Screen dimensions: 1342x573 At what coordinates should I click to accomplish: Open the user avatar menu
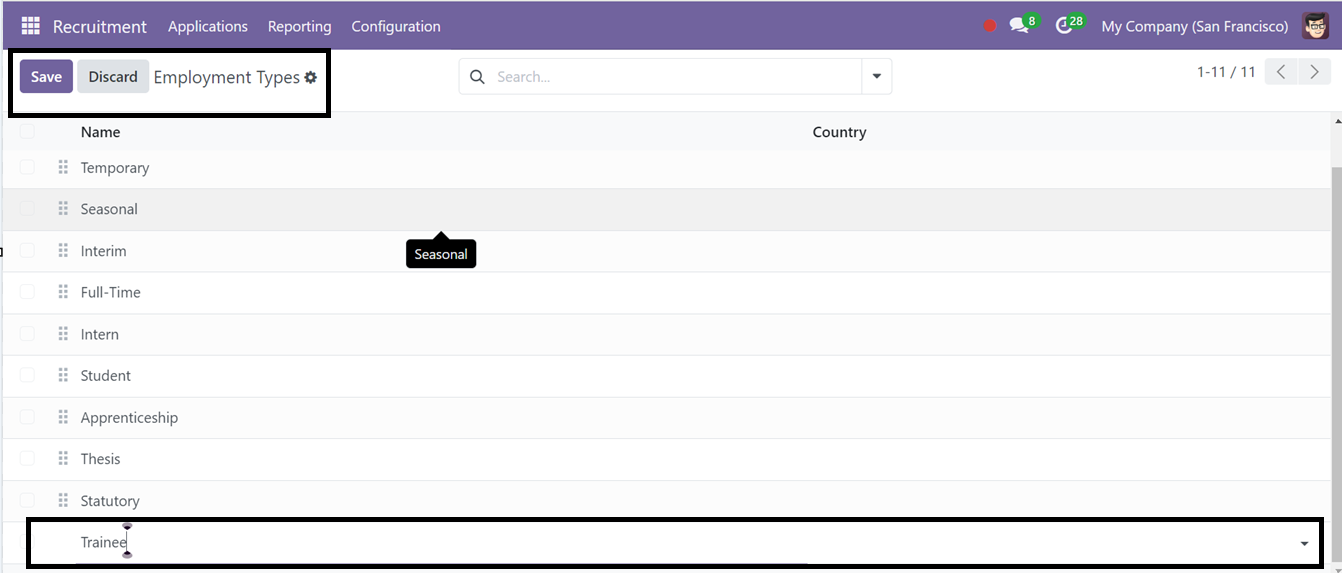(1316, 26)
